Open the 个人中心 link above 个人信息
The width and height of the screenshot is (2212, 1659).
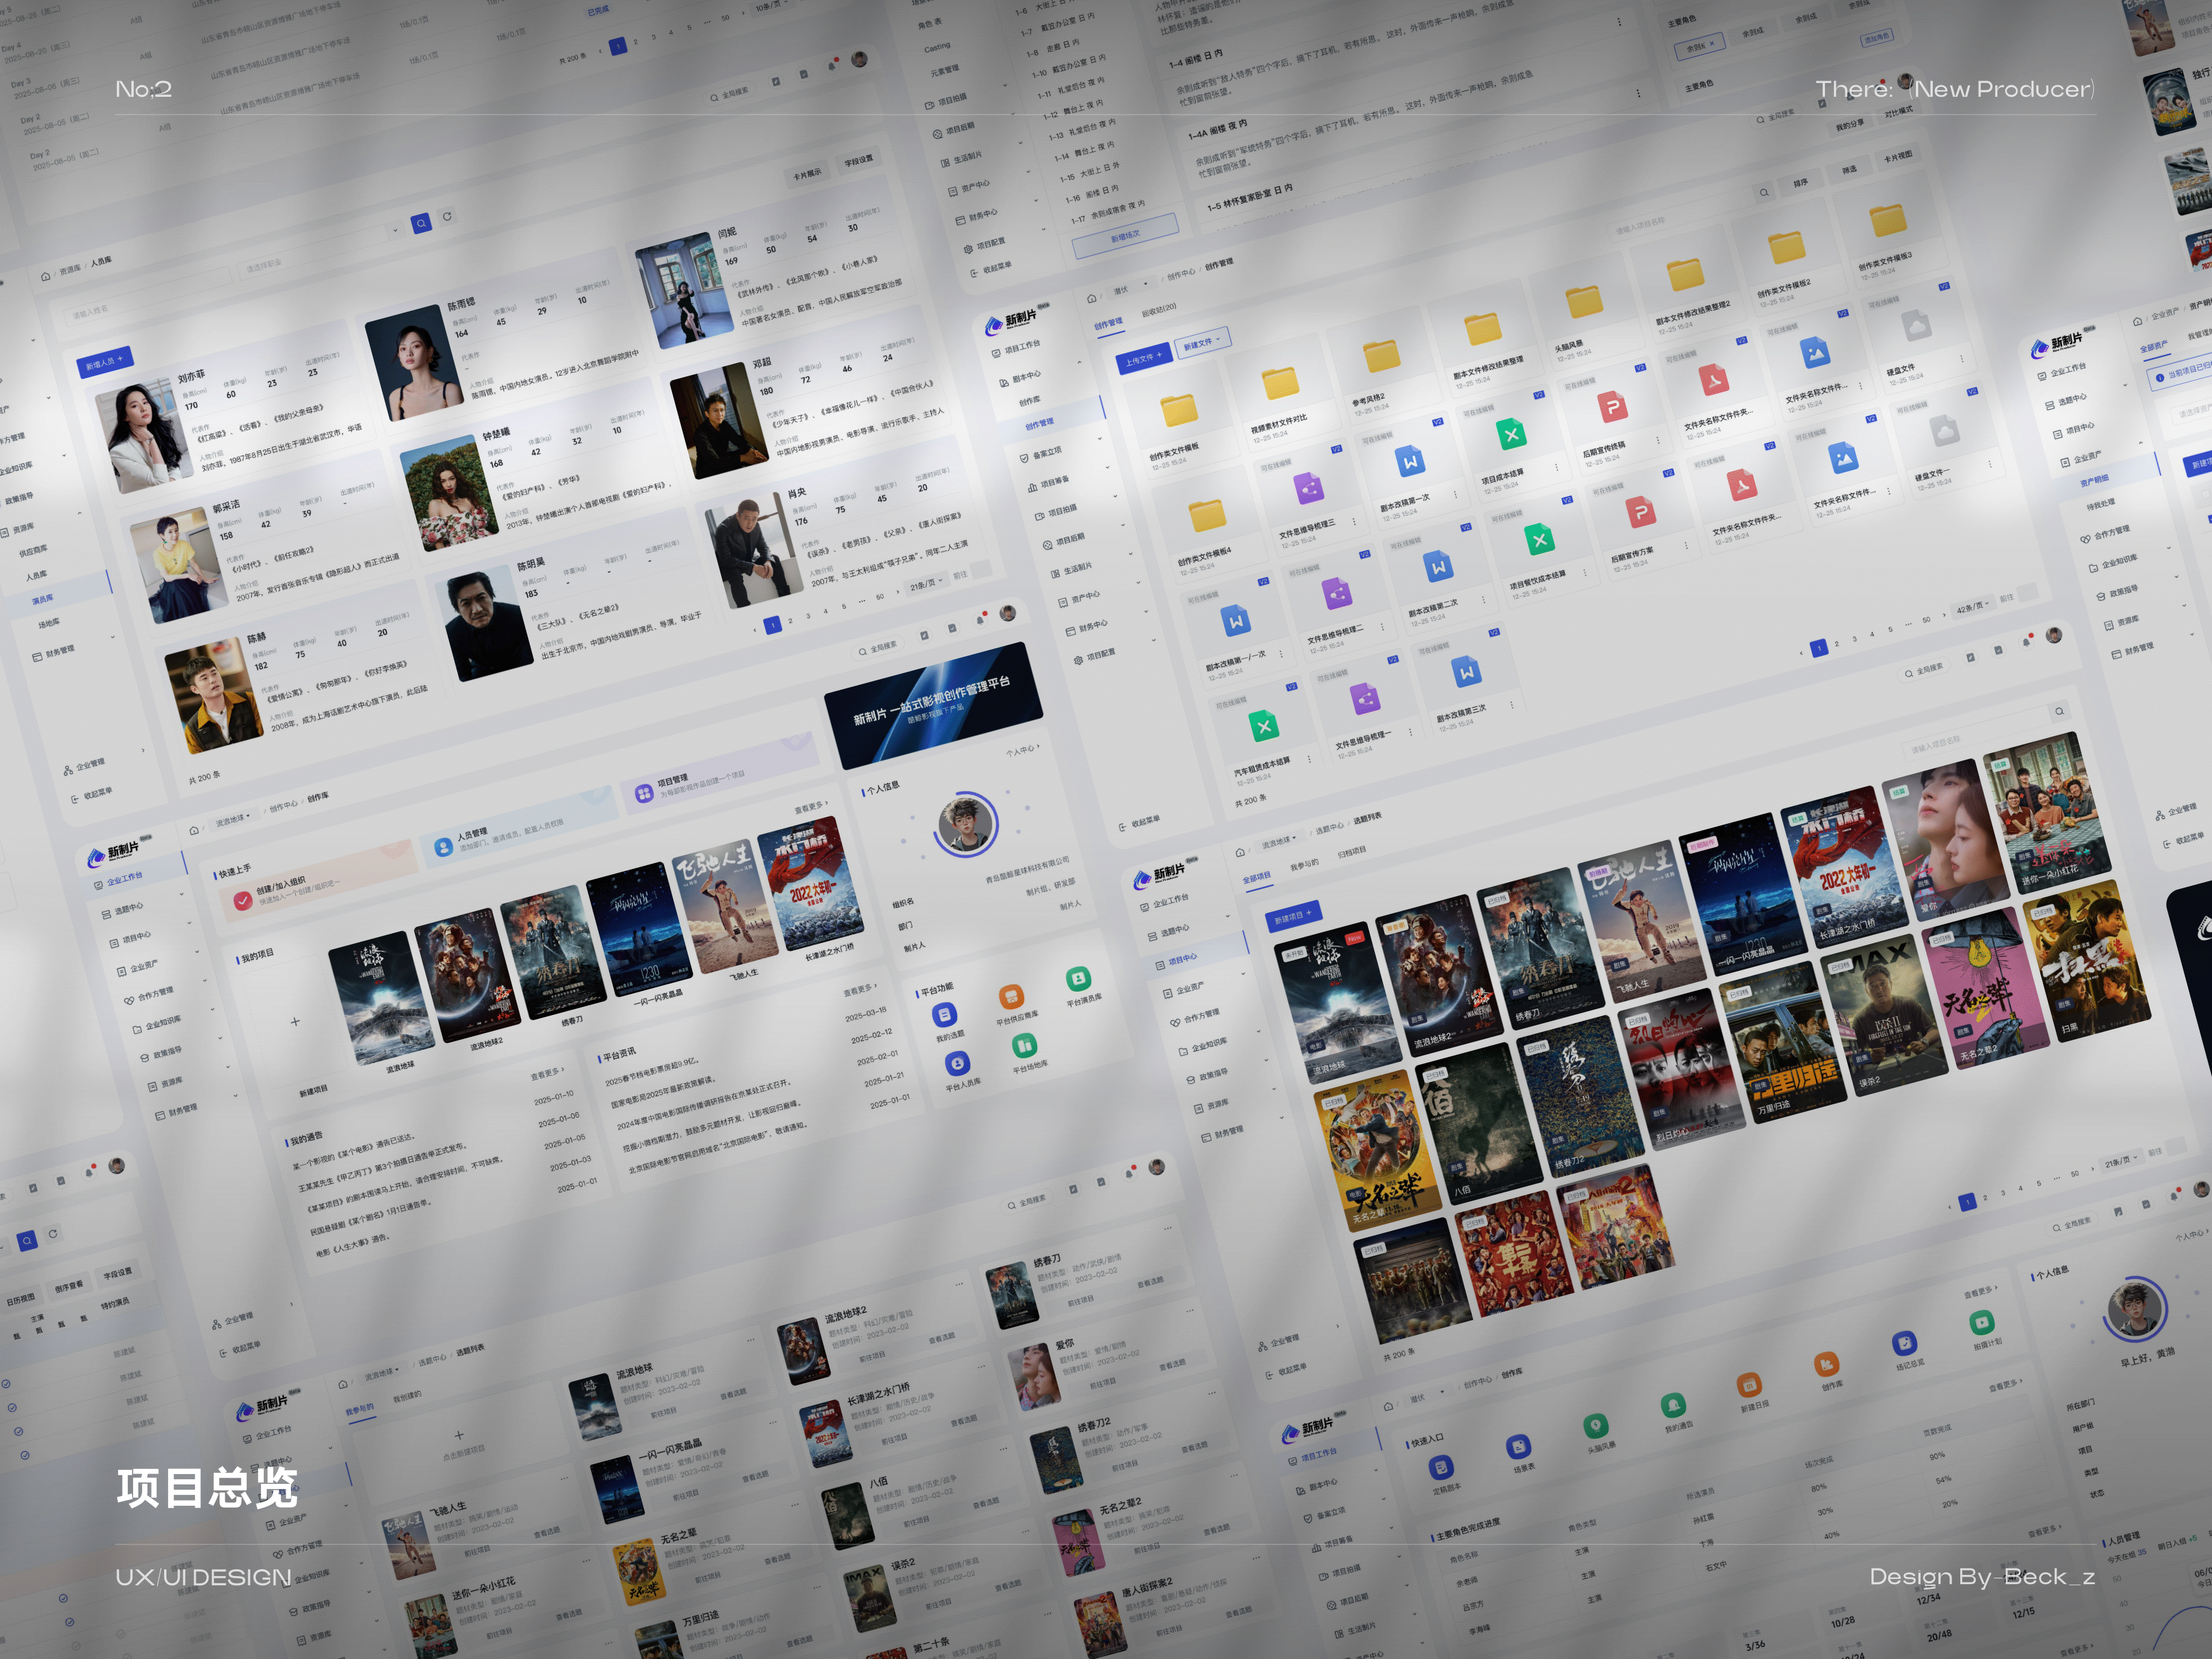(x=1022, y=750)
